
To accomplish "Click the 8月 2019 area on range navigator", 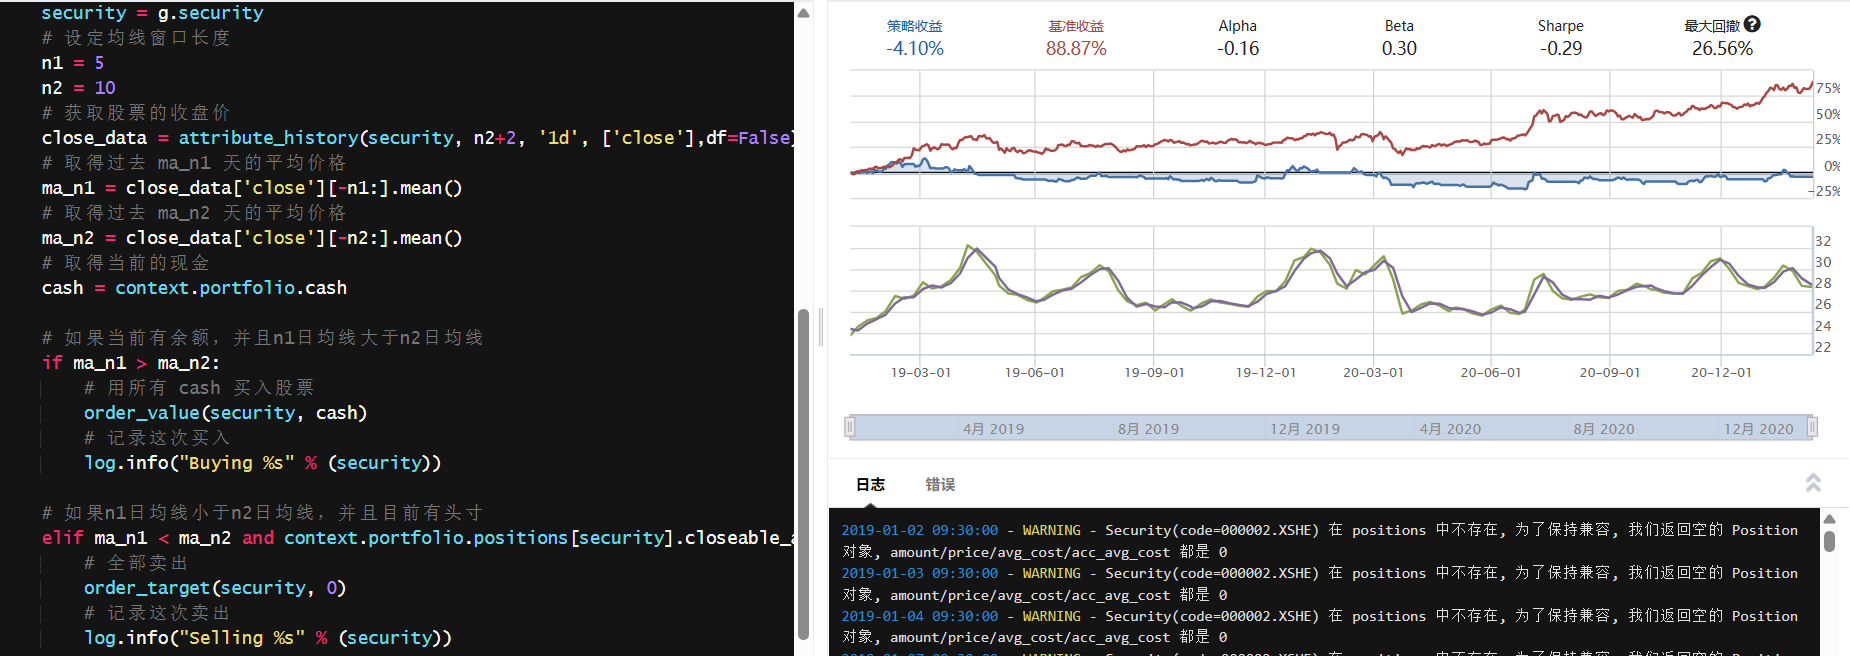I will (1148, 429).
